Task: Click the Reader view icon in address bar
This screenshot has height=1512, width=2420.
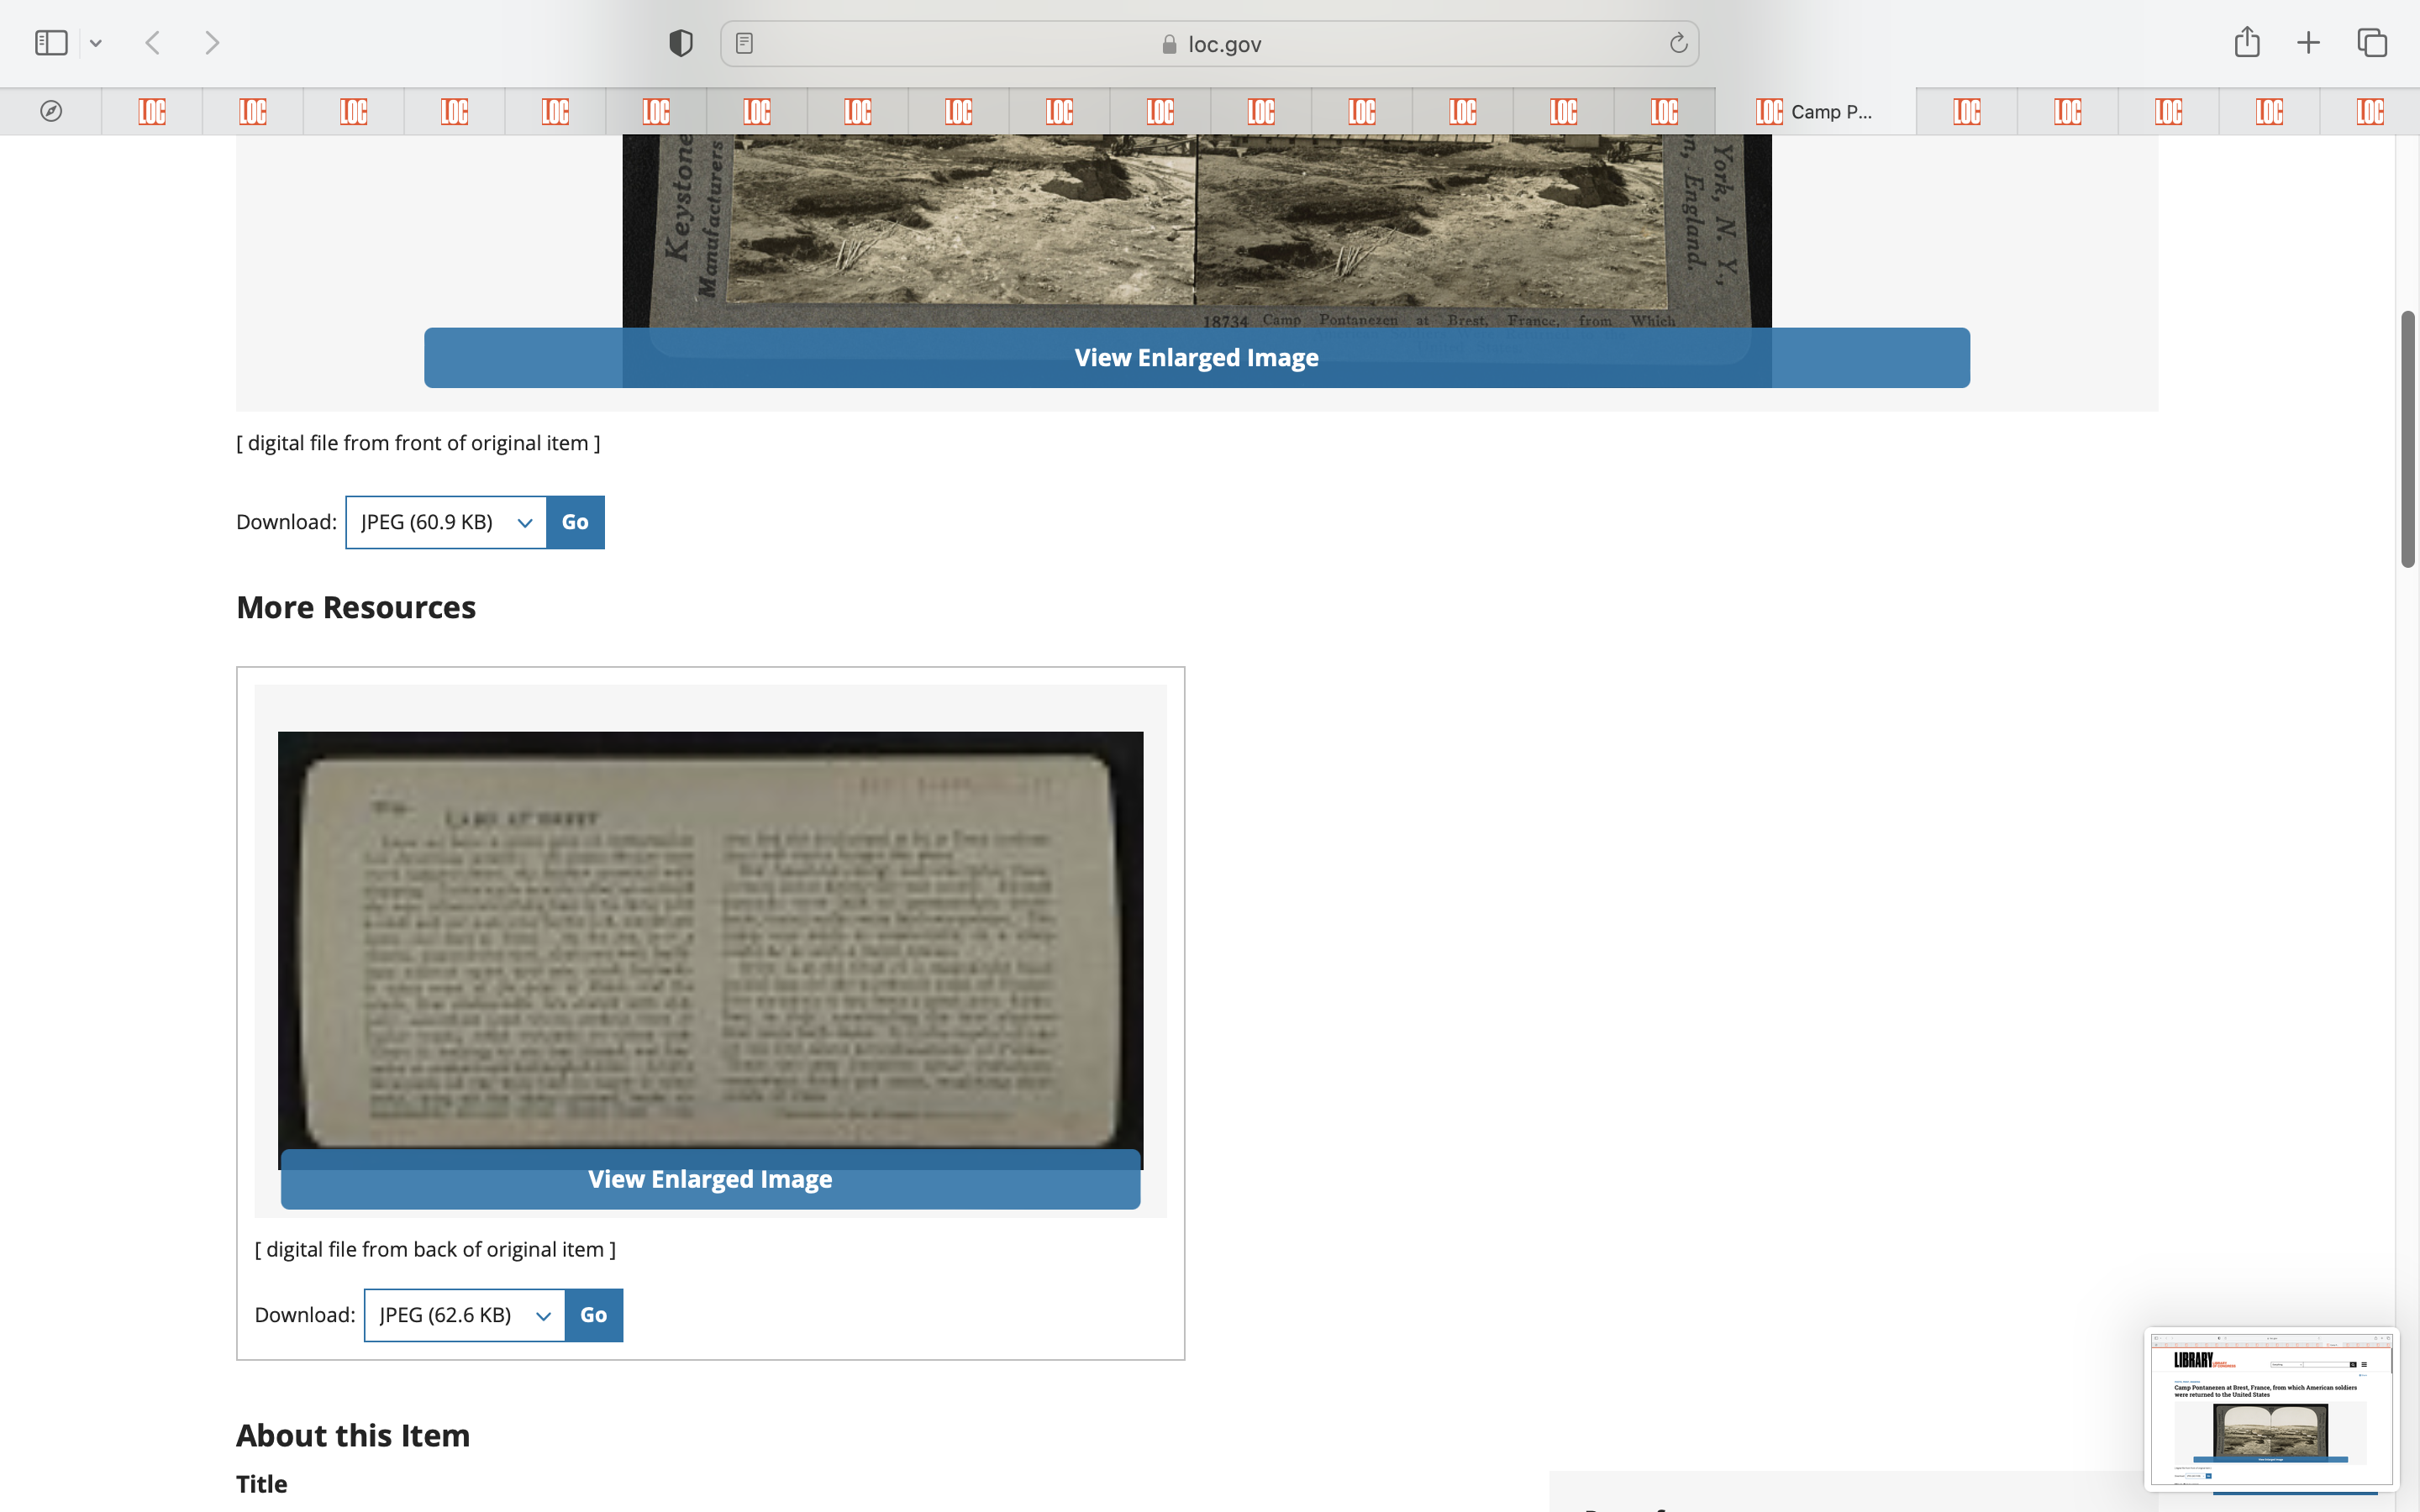Action: tap(744, 43)
